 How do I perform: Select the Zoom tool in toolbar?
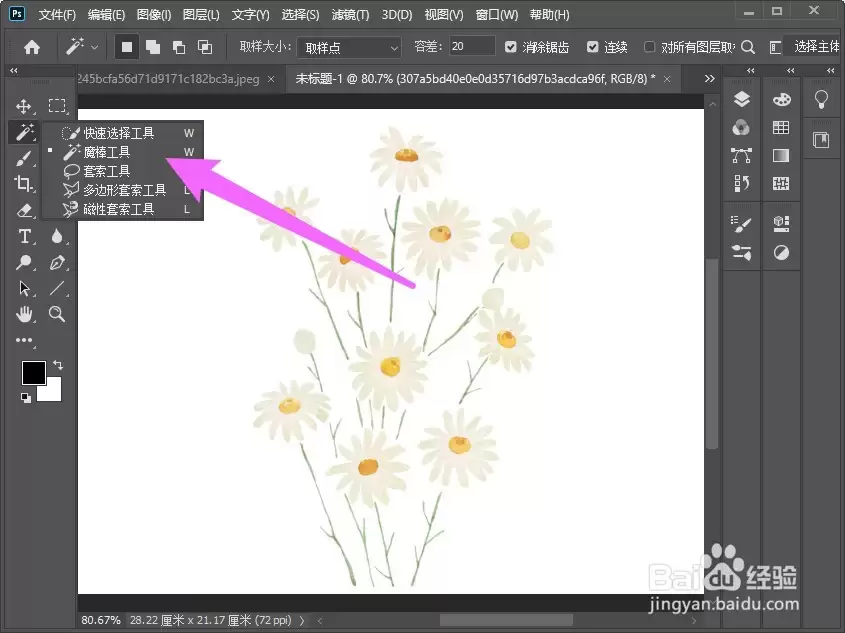(57, 314)
